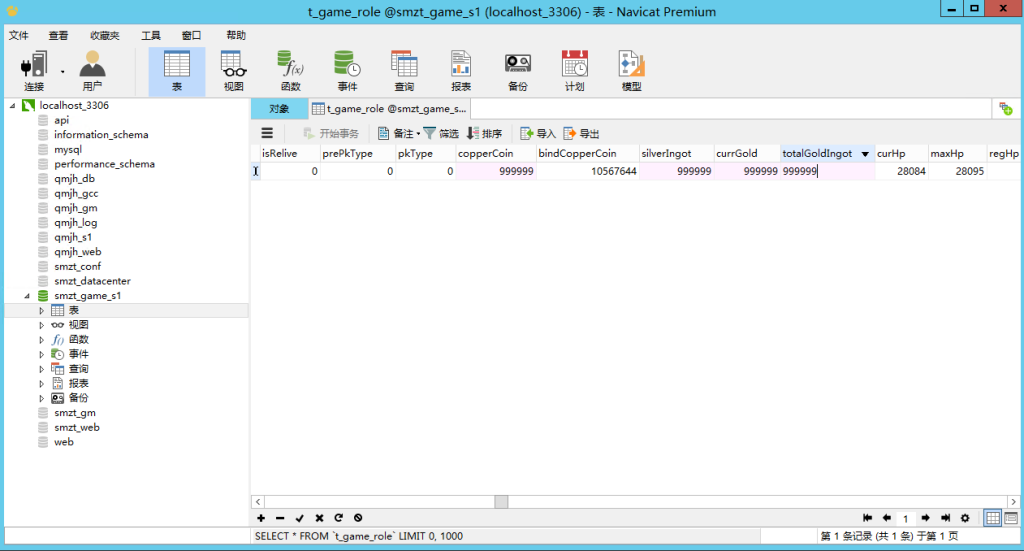
Task: Open the Function (函数) toolbar icon
Action: pos(291,71)
